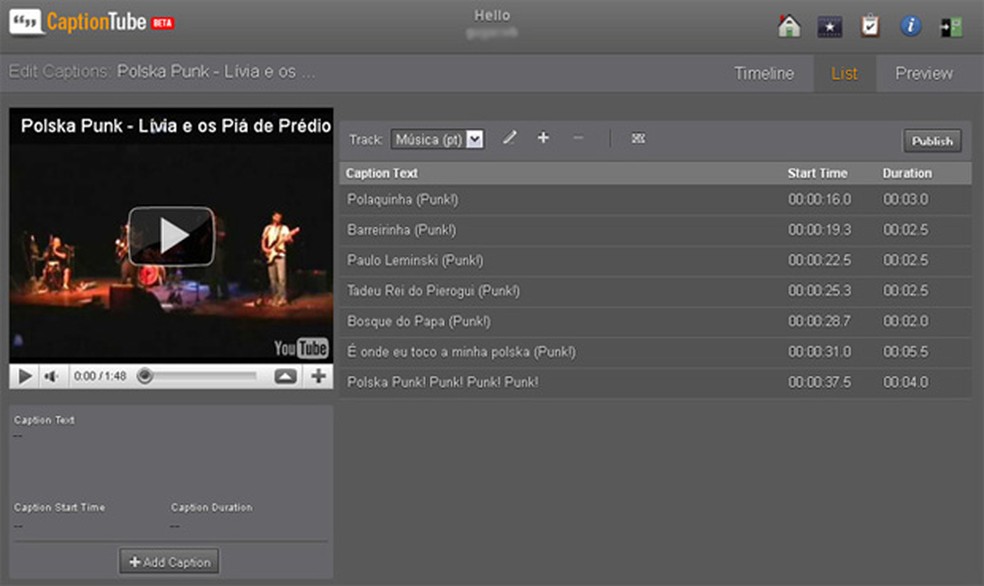Click start time 00:00:28.7
The image size is (984, 586).
820,321
